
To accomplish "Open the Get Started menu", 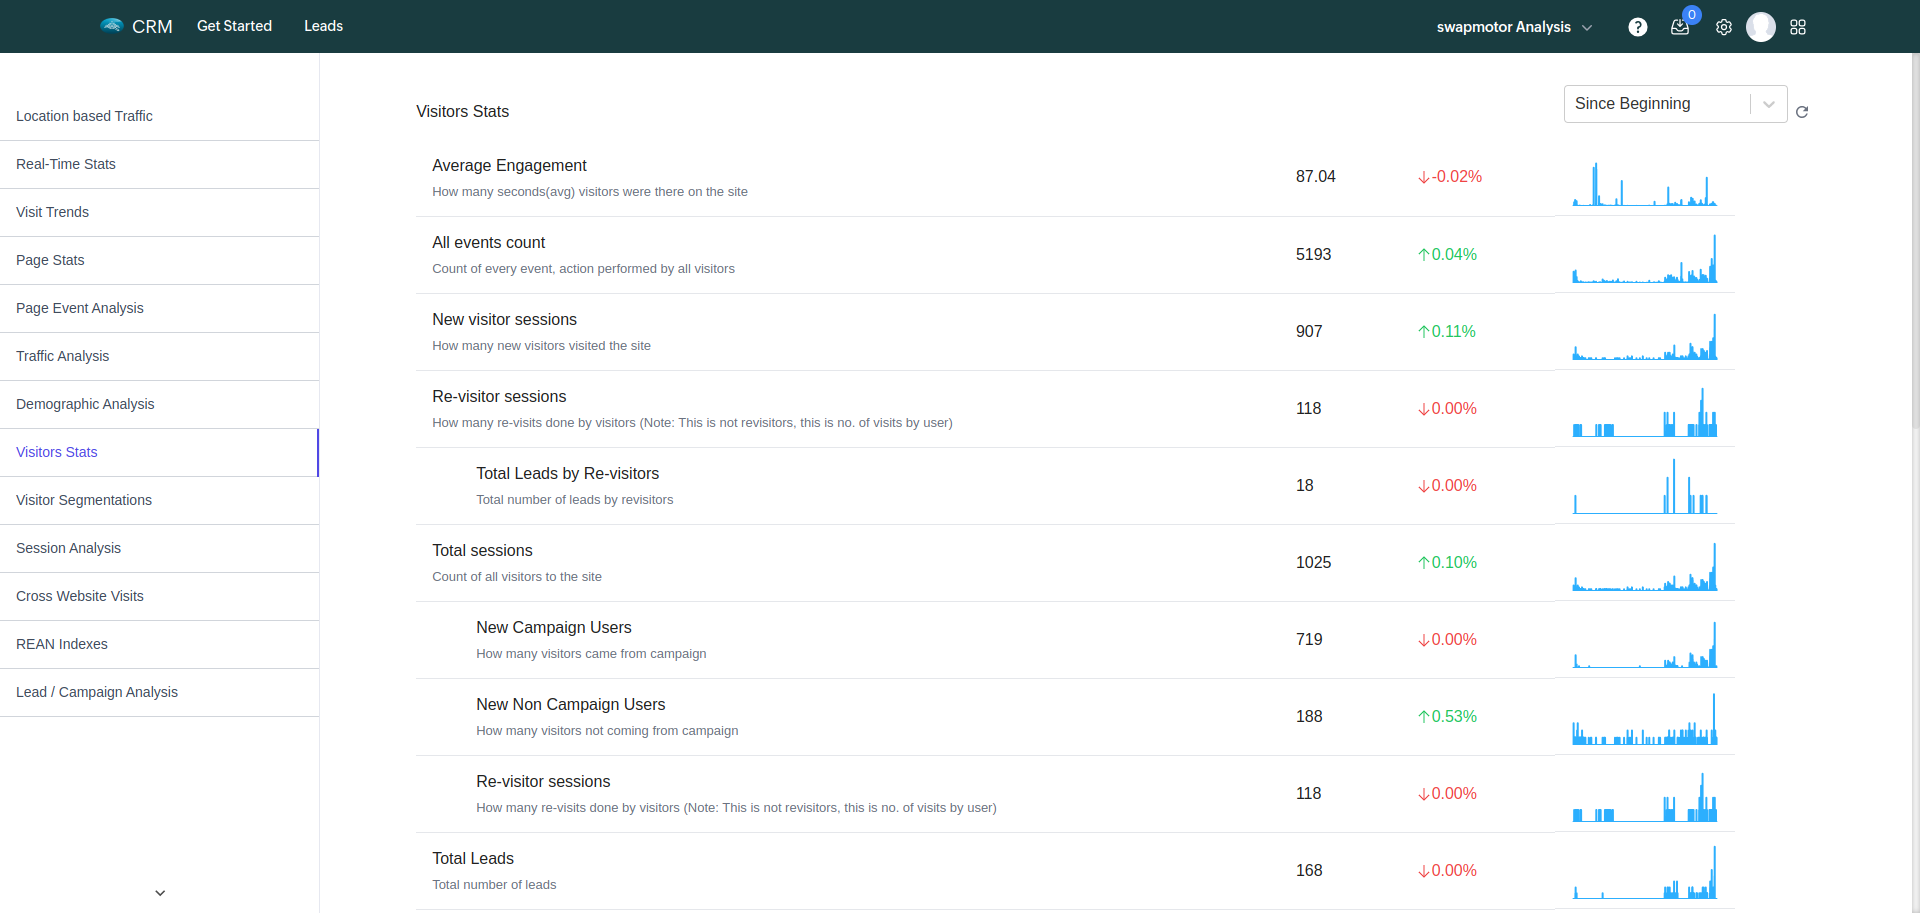I will coord(234,26).
